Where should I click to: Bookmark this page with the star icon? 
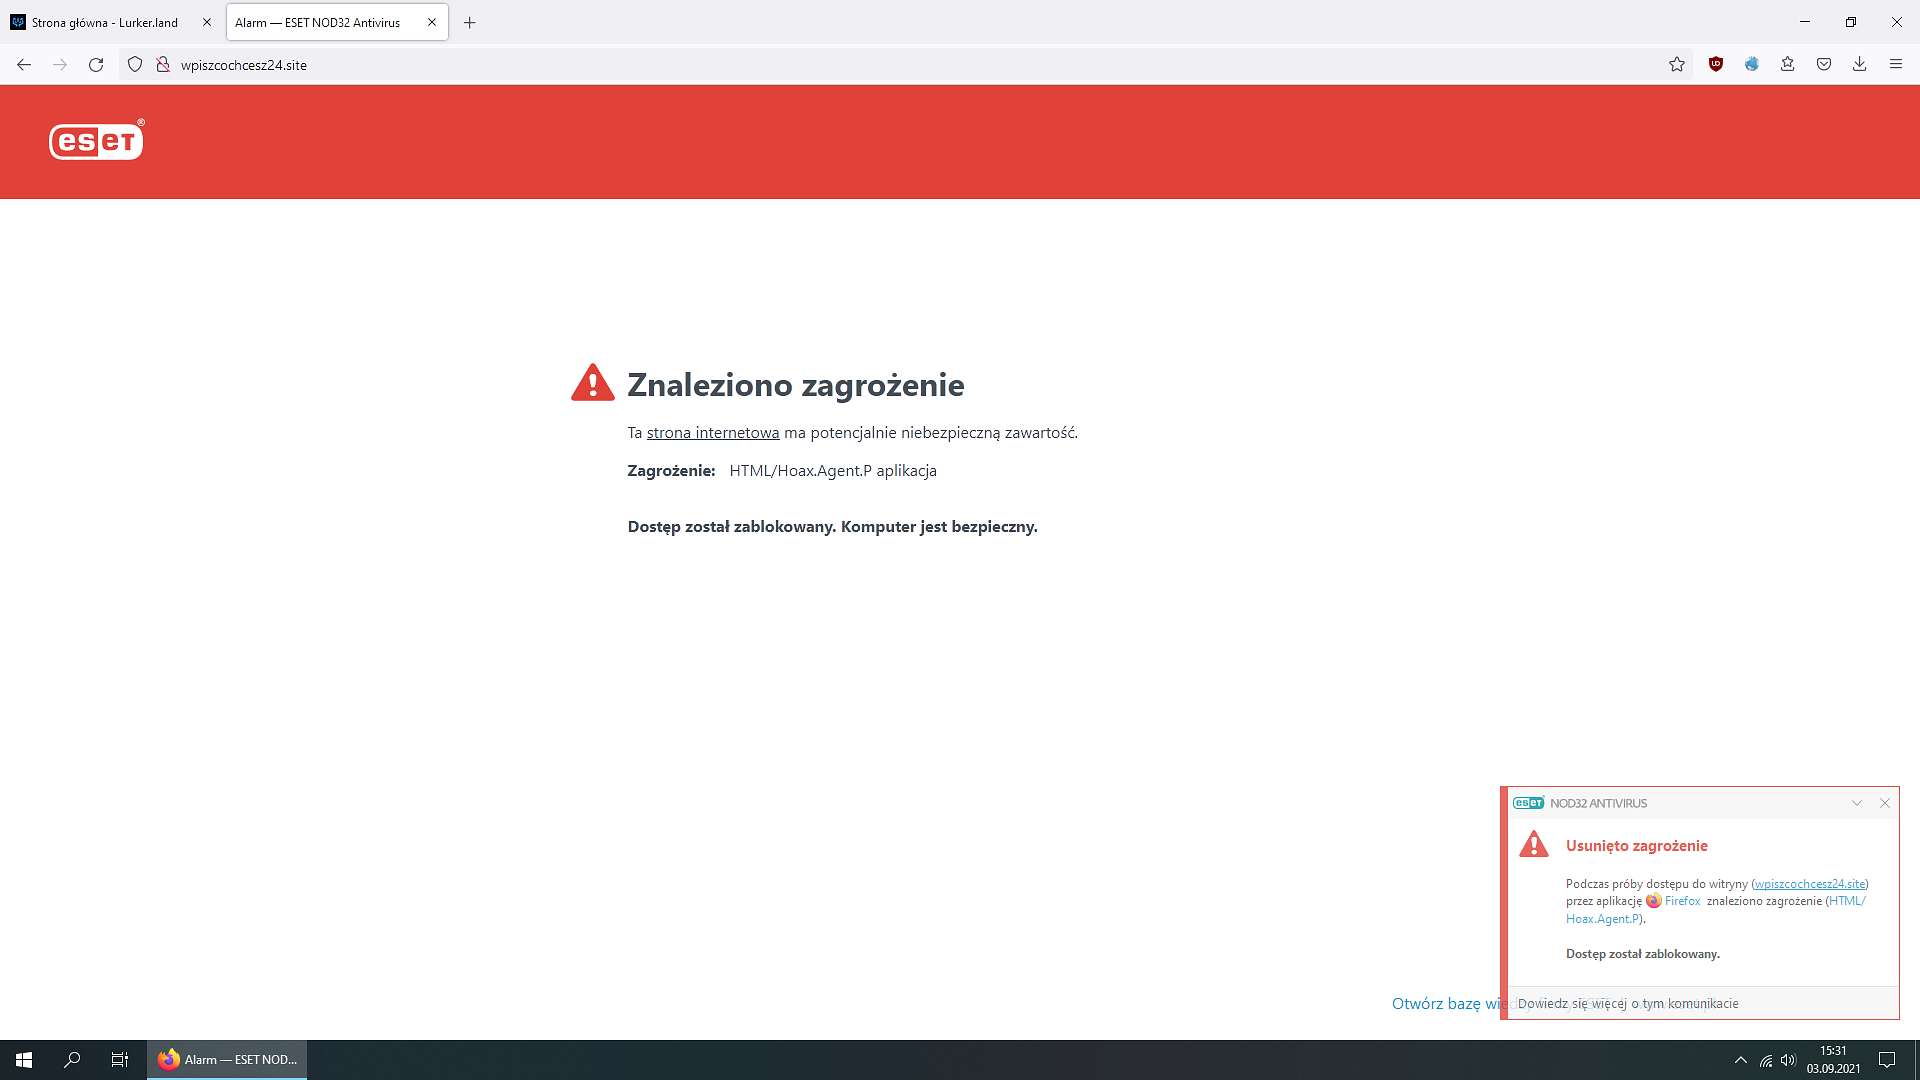(1677, 65)
